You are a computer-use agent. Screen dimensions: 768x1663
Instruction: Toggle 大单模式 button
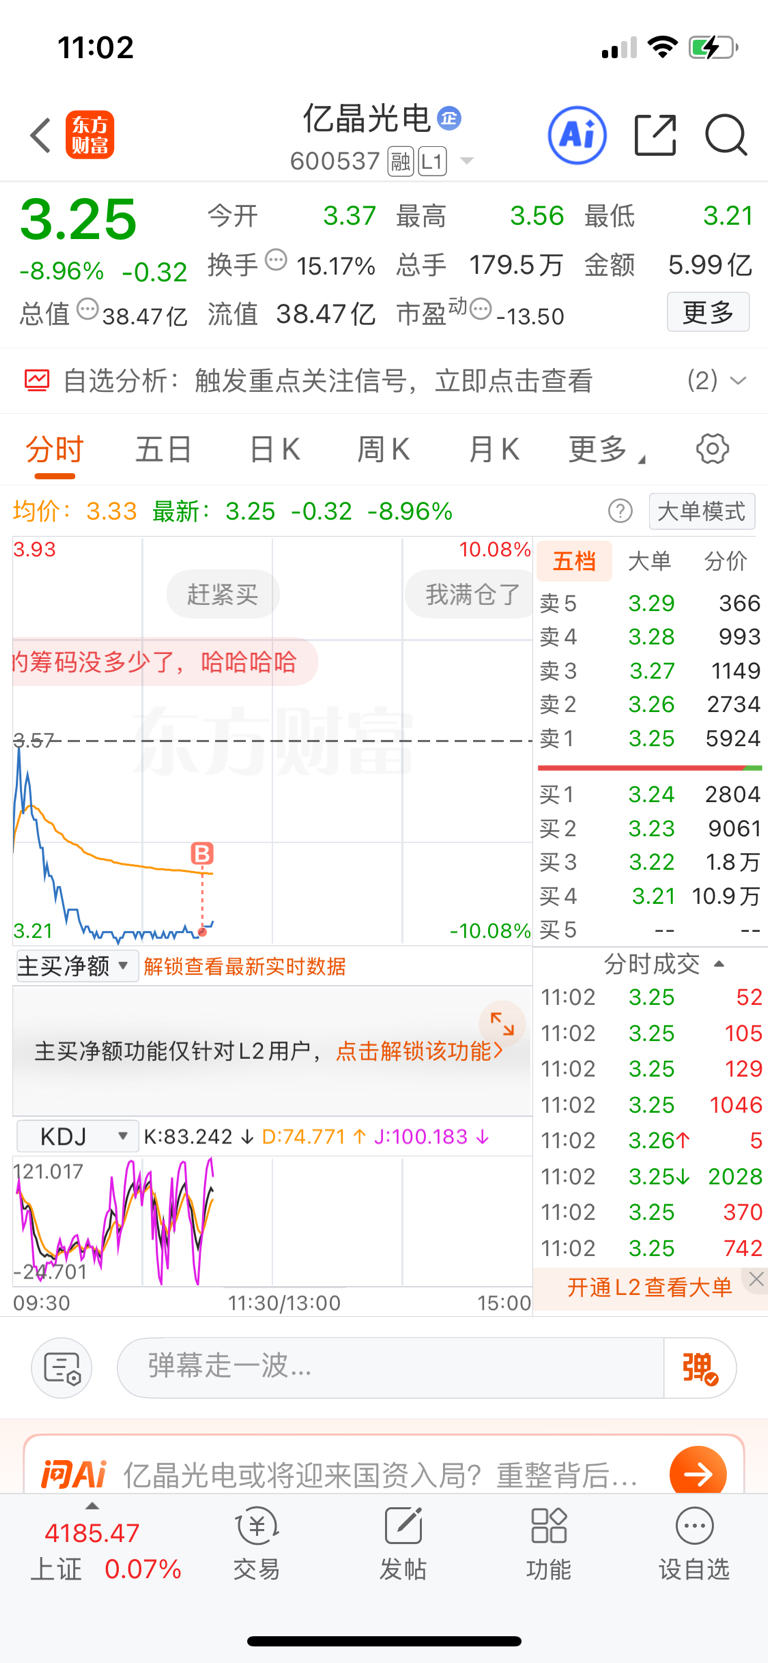702,511
